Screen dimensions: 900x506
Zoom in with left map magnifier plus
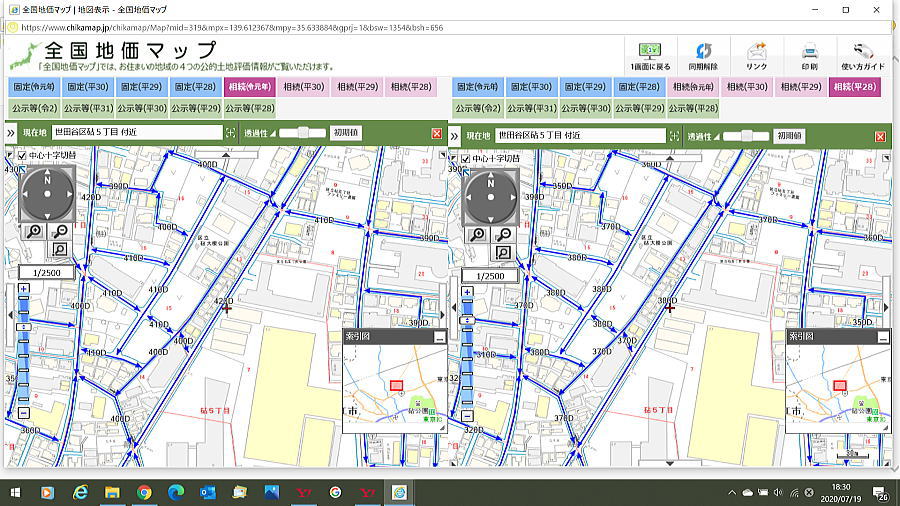point(34,231)
